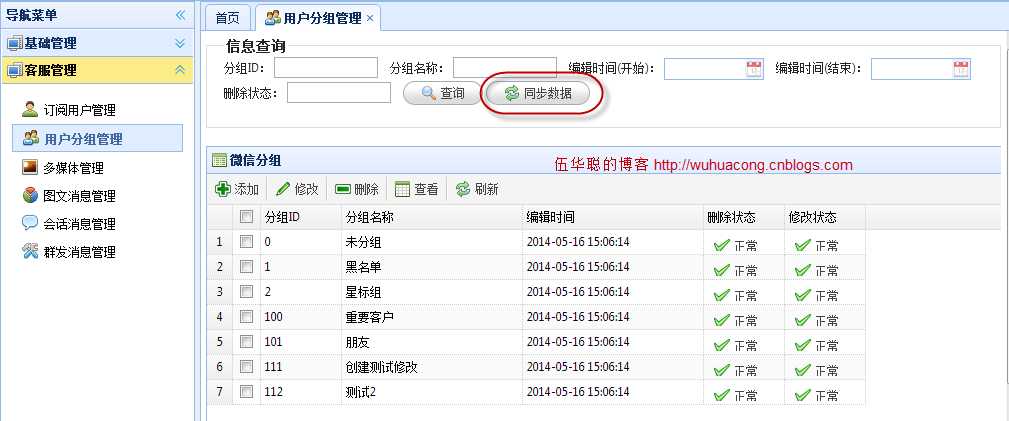Sort by the 分组名称 column header
Screen dimensions: 1009x421
[431, 218]
